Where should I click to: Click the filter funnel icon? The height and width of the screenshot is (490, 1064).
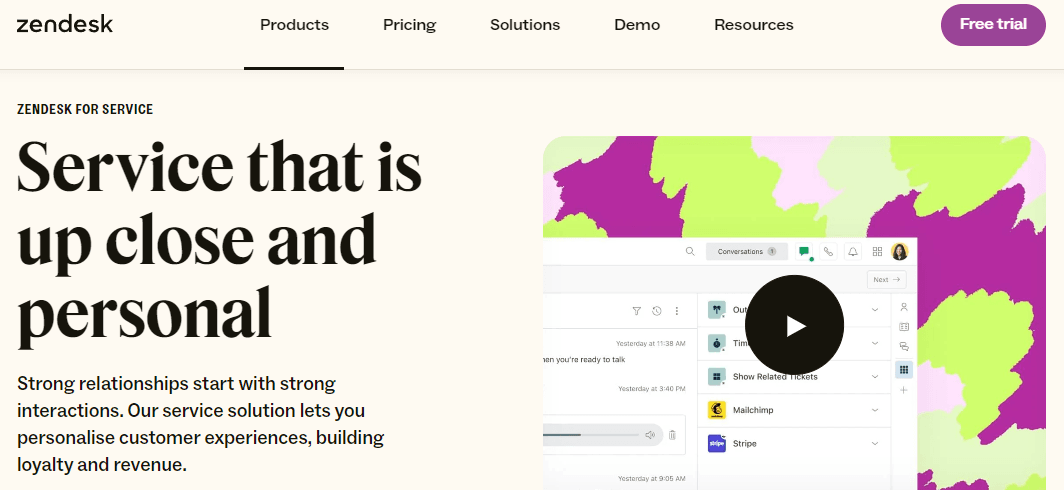[x=636, y=311]
